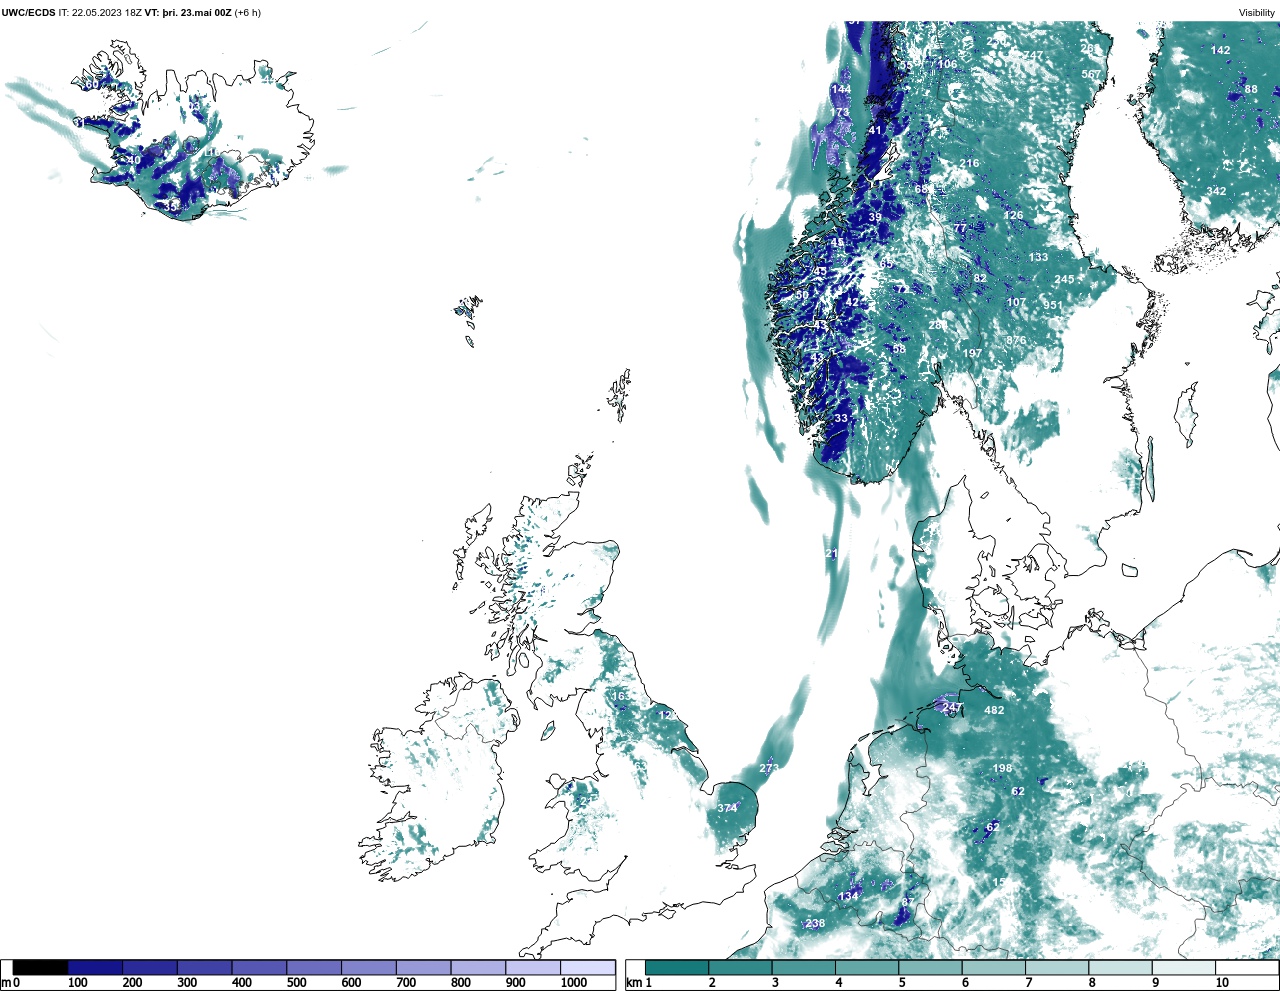Click the value "133" in Sweden

pos(1038,257)
